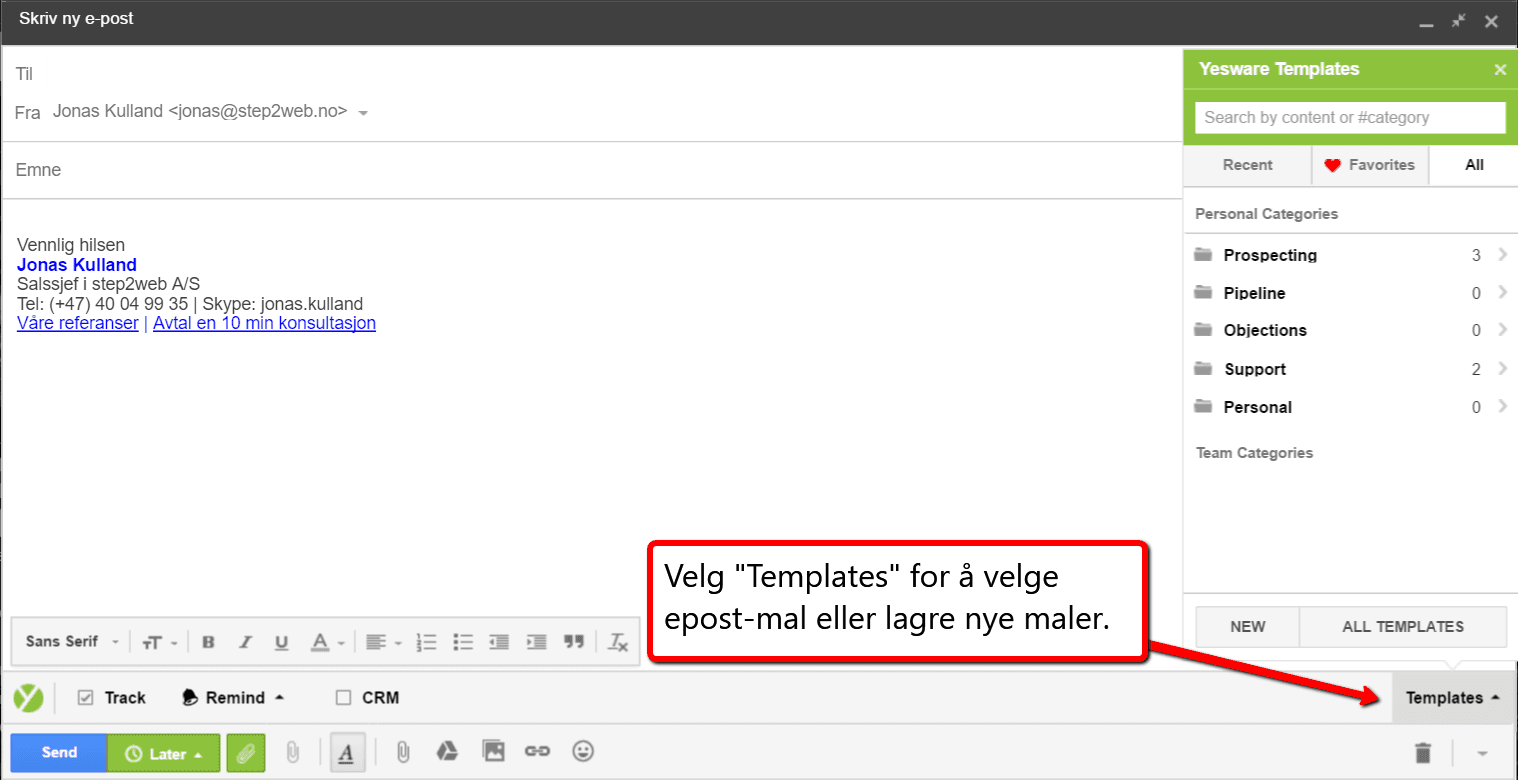Focus the Til recipient field
Screen dimensions: 1518x780
[x=592, y=74]
